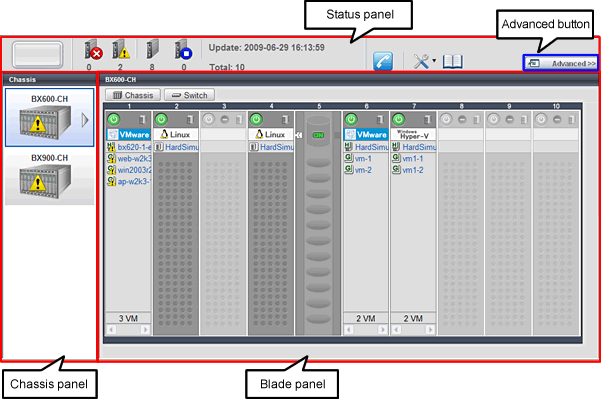
Task: Toggle gray power button of slot 10
Action: (541, 120)
